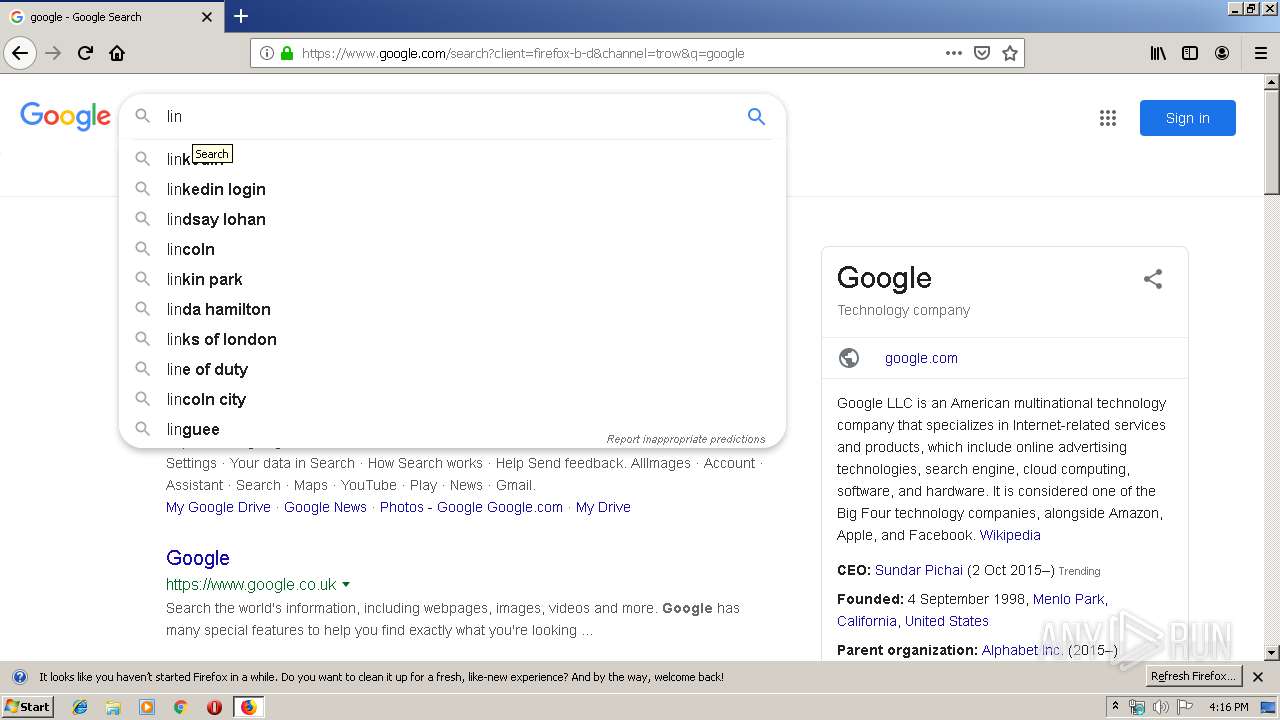Dismiss the Firefox refresh notification bar
Image resolution: width=1280 pixels, height=720 pixels.
pos(1258,677)
